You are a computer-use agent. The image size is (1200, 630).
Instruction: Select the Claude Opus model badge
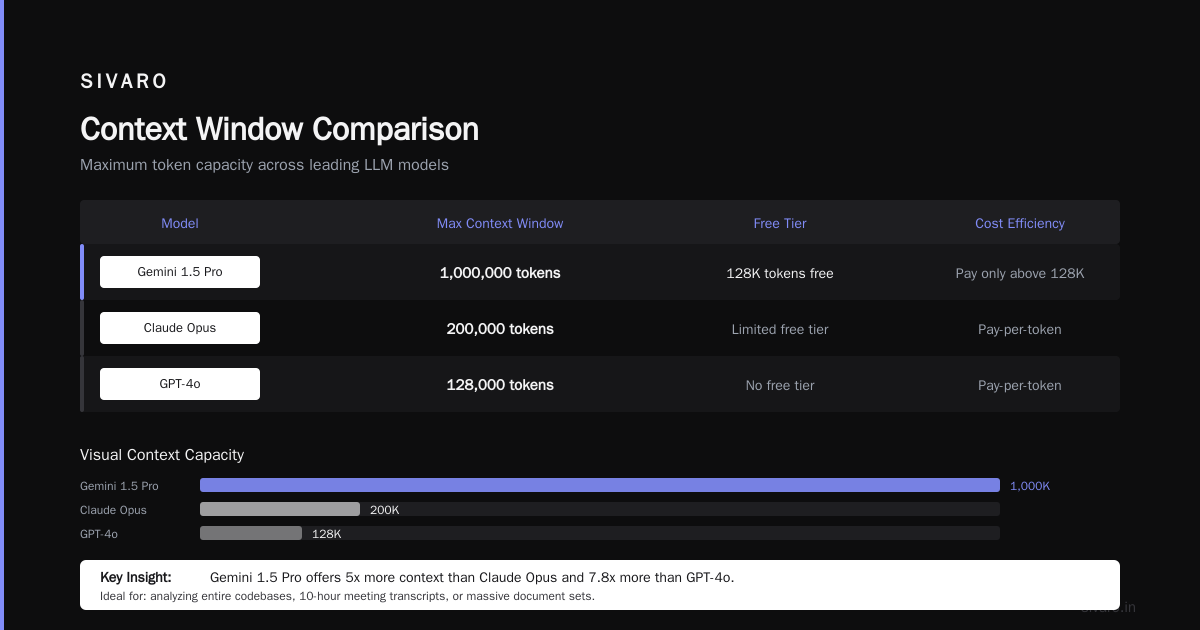pos(180,328)
